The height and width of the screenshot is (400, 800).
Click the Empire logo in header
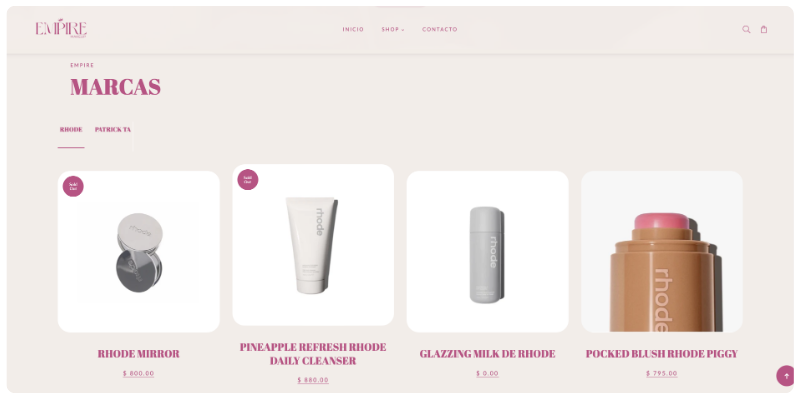coord(61,29)
